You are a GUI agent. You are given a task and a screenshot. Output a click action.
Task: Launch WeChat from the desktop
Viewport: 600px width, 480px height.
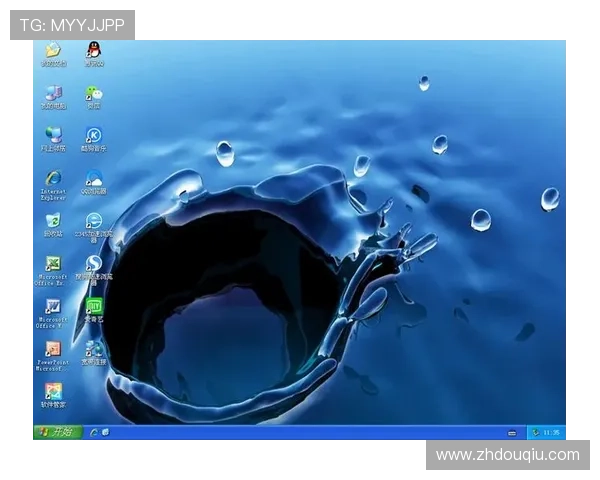[94, 94]
